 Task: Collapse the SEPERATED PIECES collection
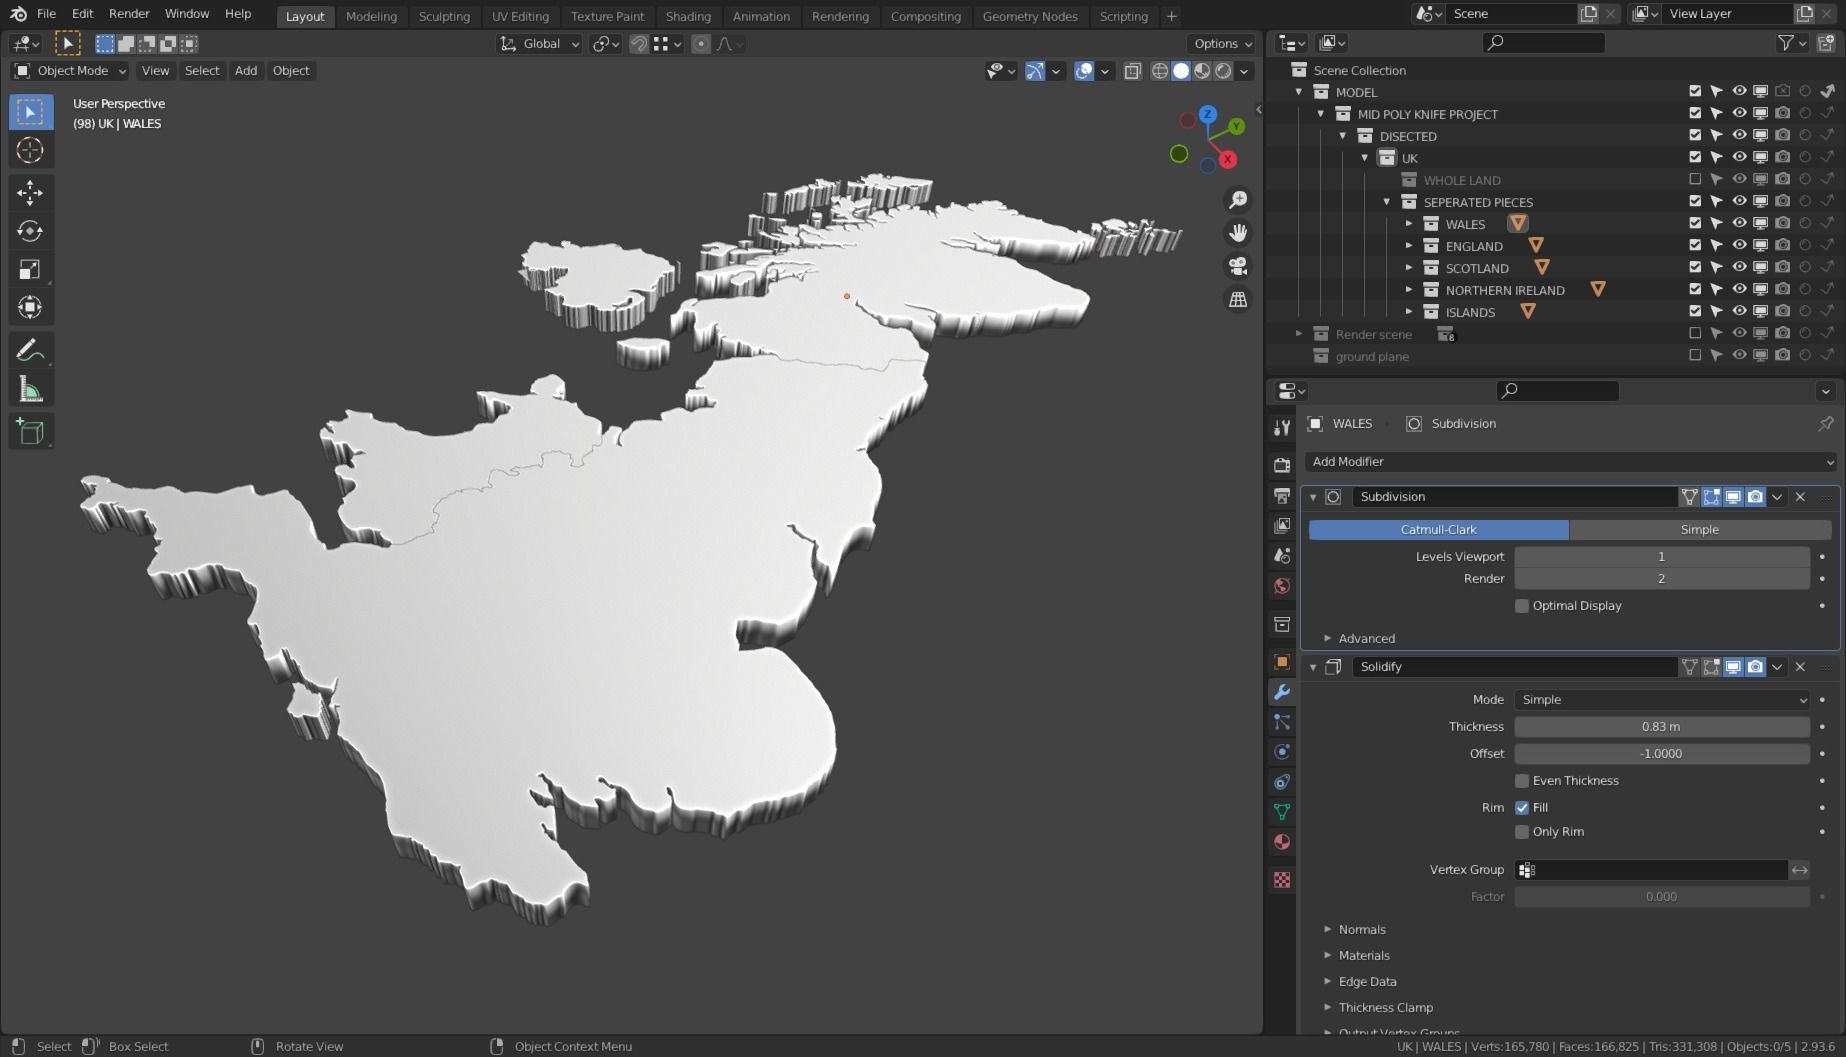pyautogui.click(x=1387, y=202)
